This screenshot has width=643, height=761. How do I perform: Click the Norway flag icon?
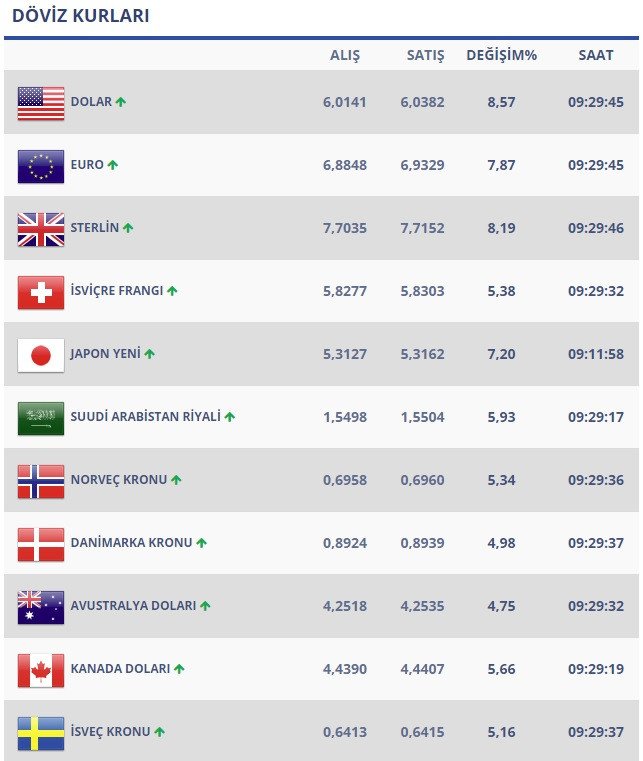41,481
